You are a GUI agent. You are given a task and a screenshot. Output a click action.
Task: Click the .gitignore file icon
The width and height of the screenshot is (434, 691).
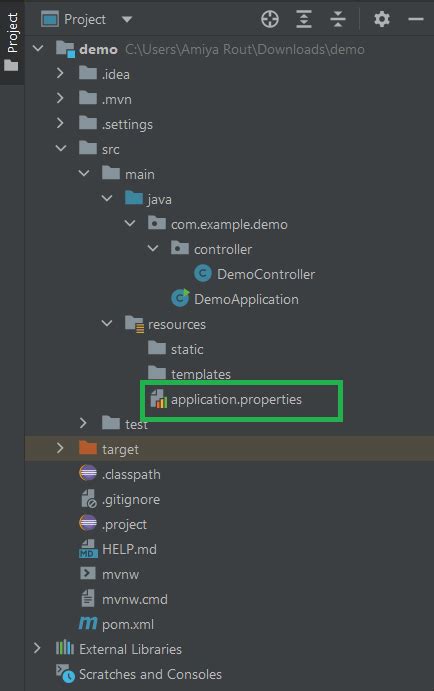[x=89, y=499]
